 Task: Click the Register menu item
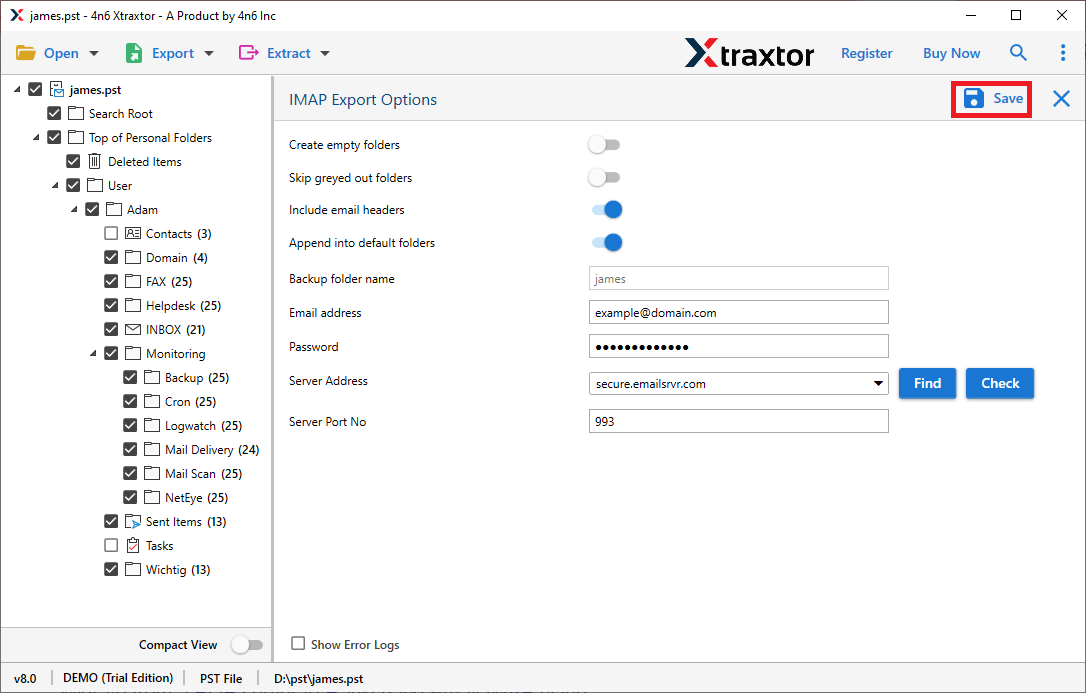[x=866, y=52]
